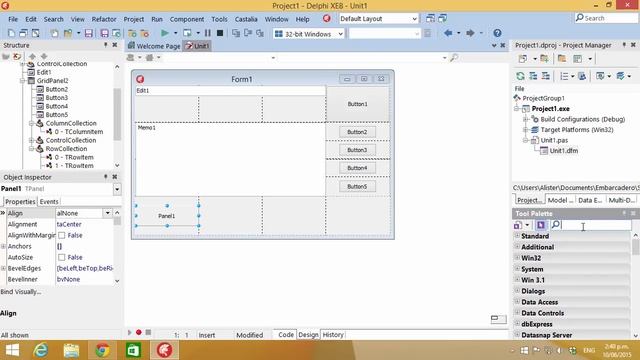Click Button3 on the form designer
Screen dimensions: 640x360
pyautogui.click(x=357, y=150)
